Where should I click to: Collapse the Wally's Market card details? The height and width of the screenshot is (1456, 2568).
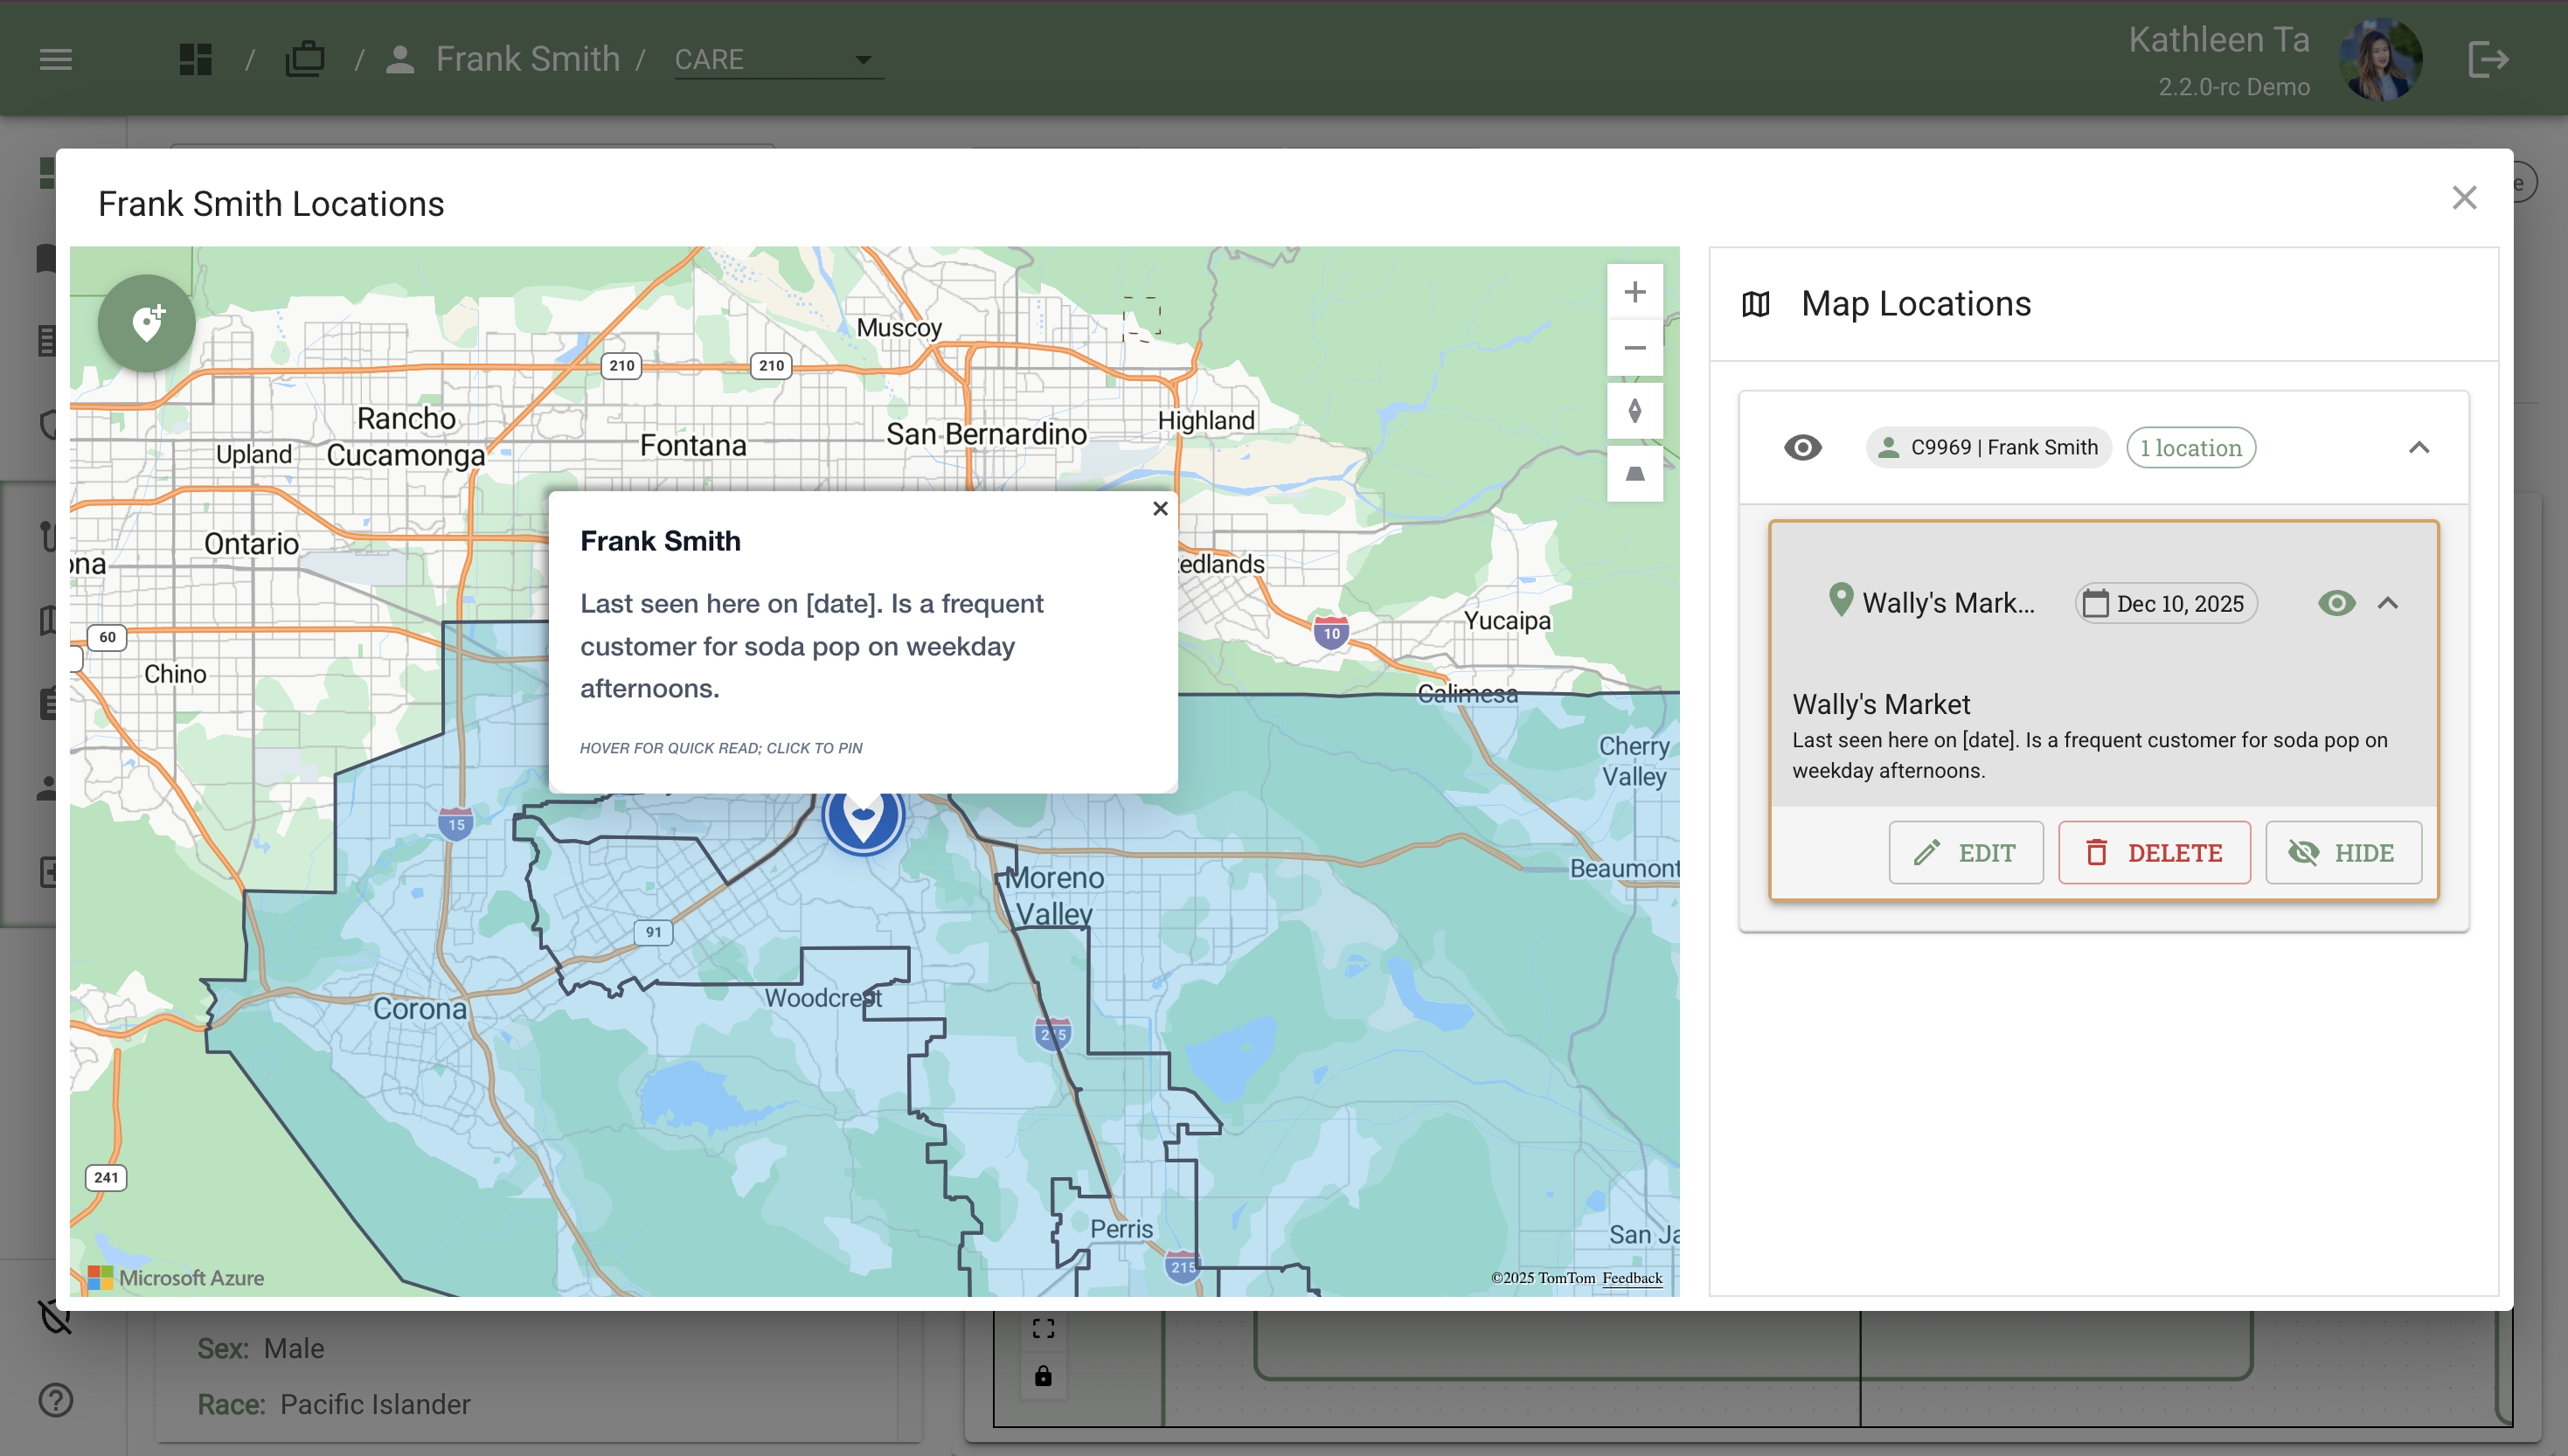click(x=2388, y=603)
